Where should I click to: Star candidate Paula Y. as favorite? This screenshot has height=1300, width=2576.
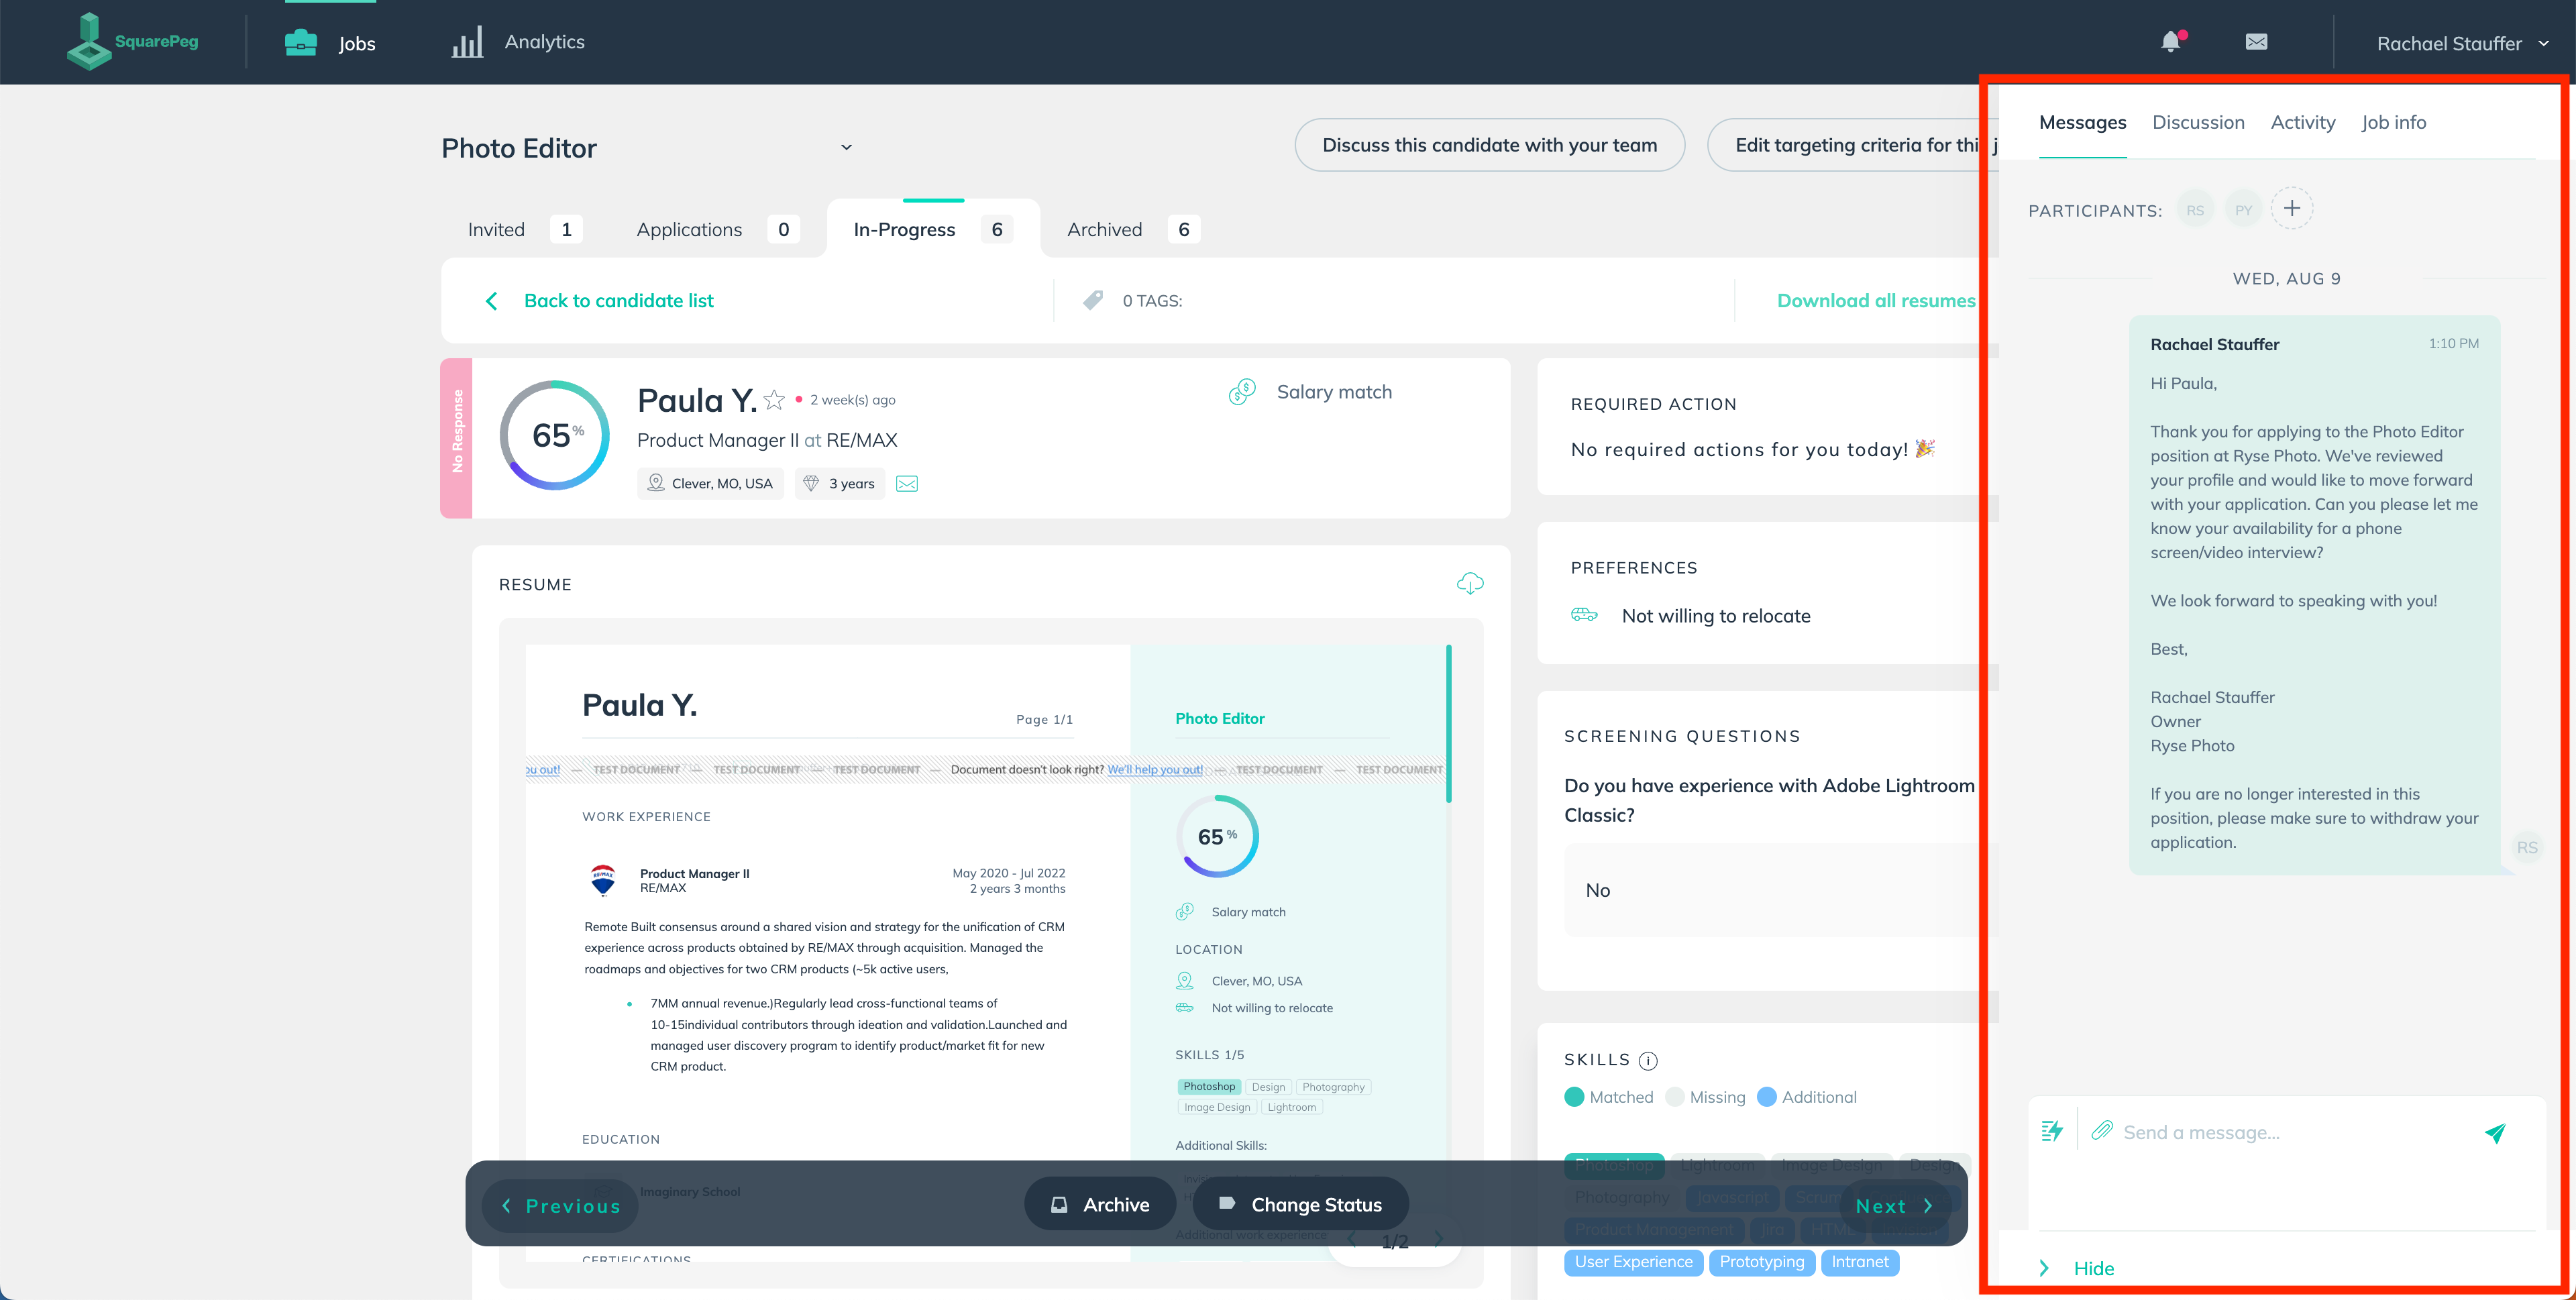pyautogui.click(x=774, y=400)
